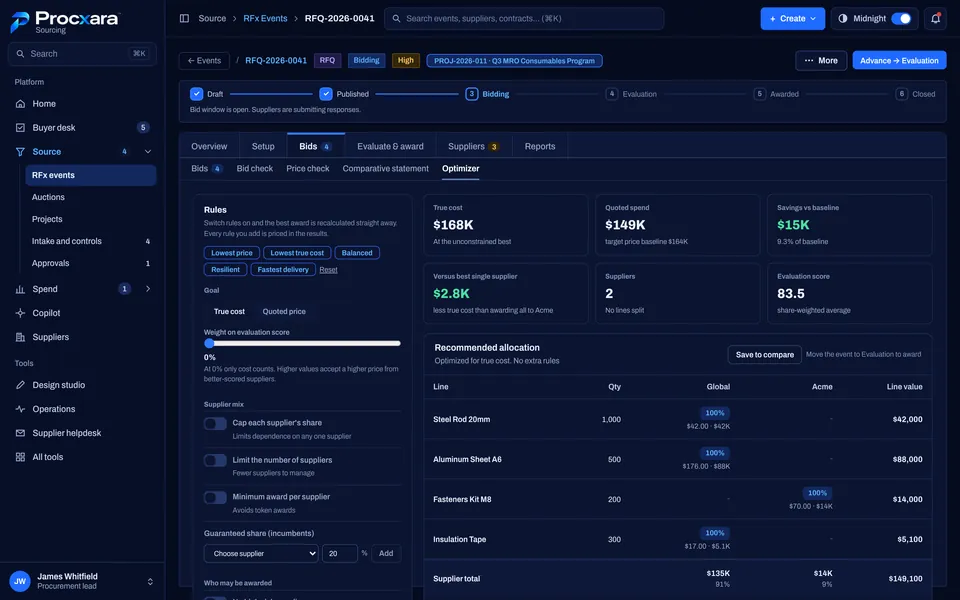
Task: Open the James Whitfield account switcher
Action: [x=150, y=581]
